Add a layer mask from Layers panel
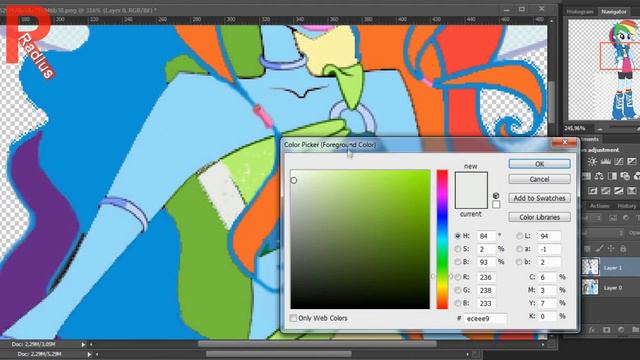Image resolution: width=640 pixels, height=360 pixels. click(607, 329)
